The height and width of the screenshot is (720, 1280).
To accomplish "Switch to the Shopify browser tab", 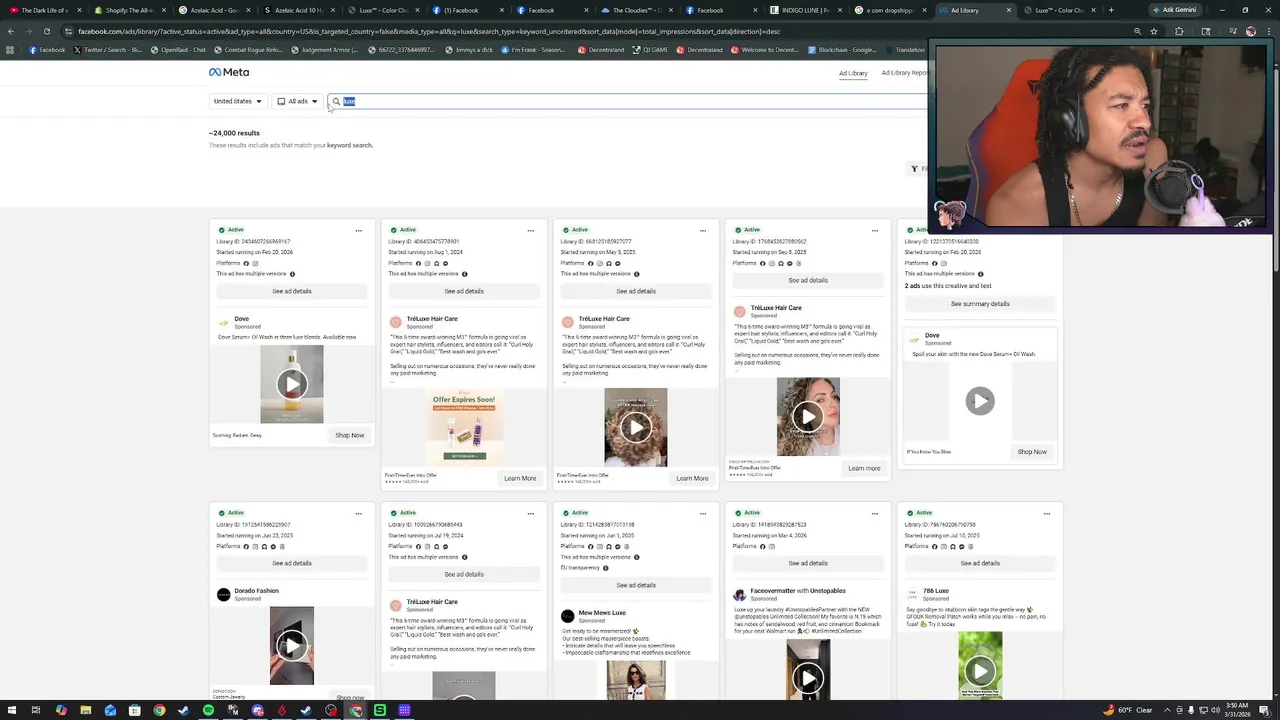I will coord(128,10).
